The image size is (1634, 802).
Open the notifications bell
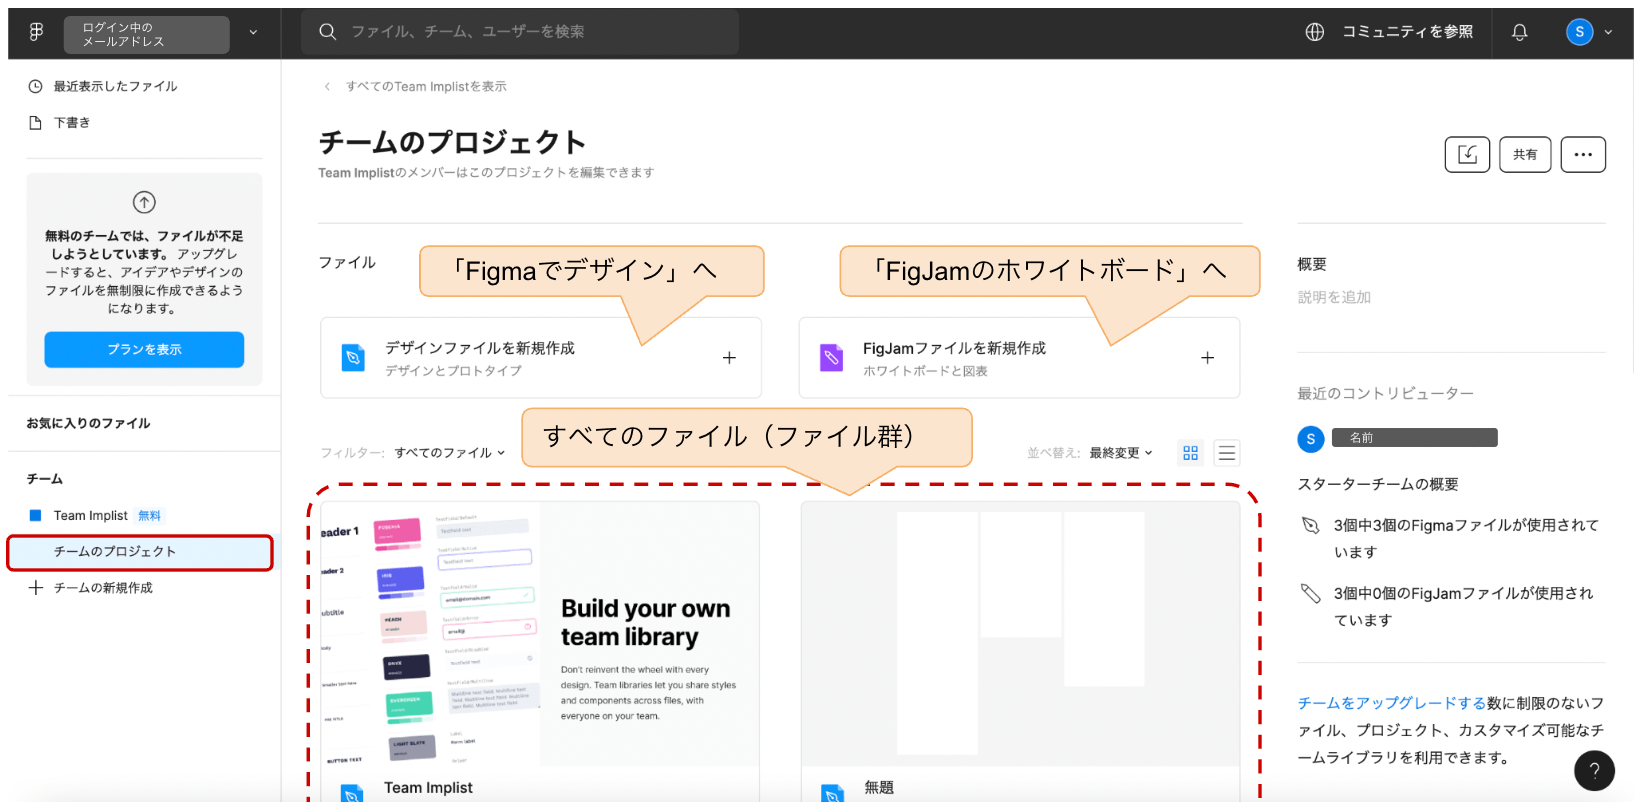[x=1519, y=32]
